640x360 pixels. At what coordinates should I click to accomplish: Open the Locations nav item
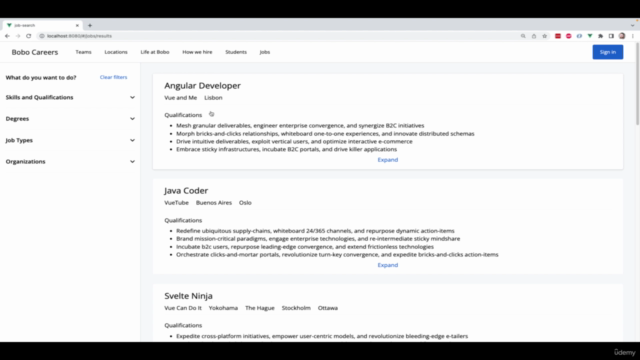[x=116, y=52]
